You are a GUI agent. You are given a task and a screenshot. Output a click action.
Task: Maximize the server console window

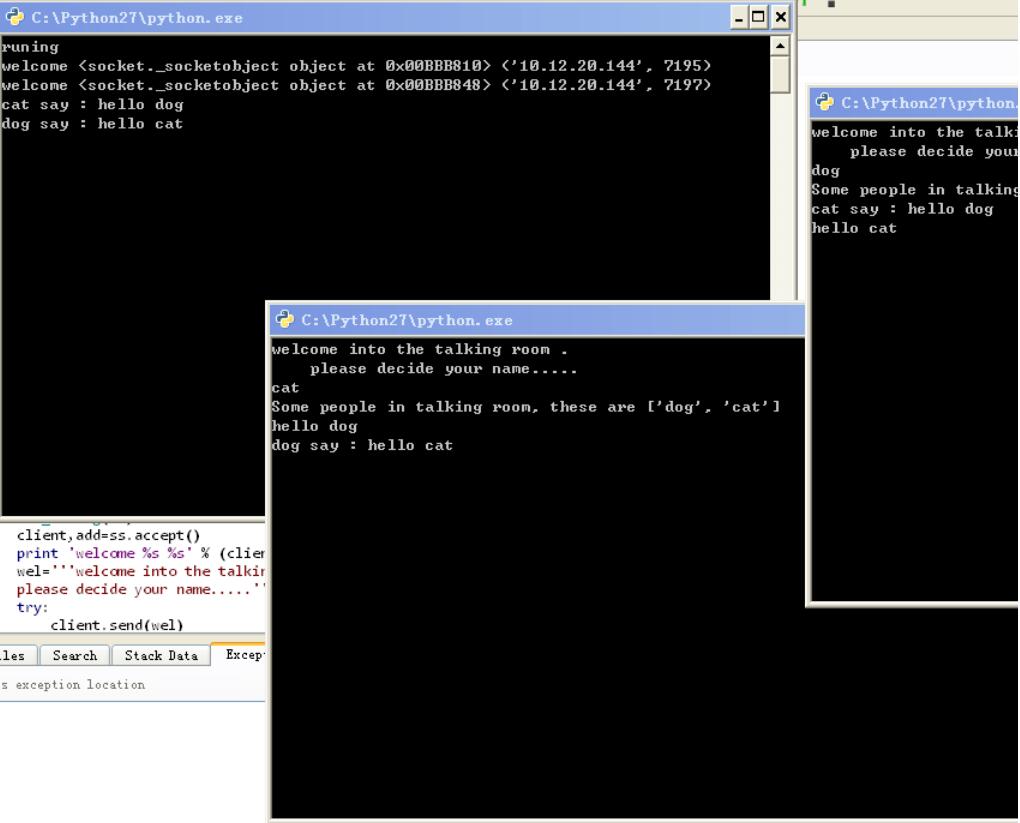pyautogui.click(x=758, y=18)
